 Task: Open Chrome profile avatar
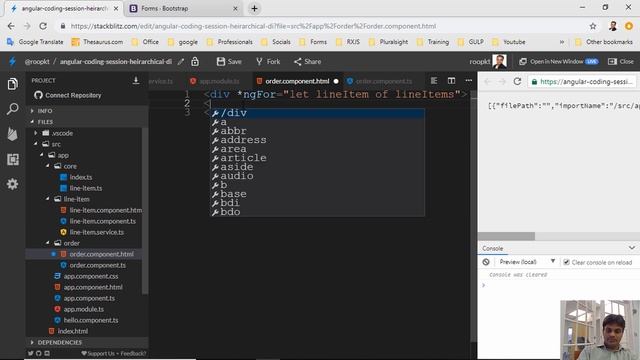[x=613, y=26]
